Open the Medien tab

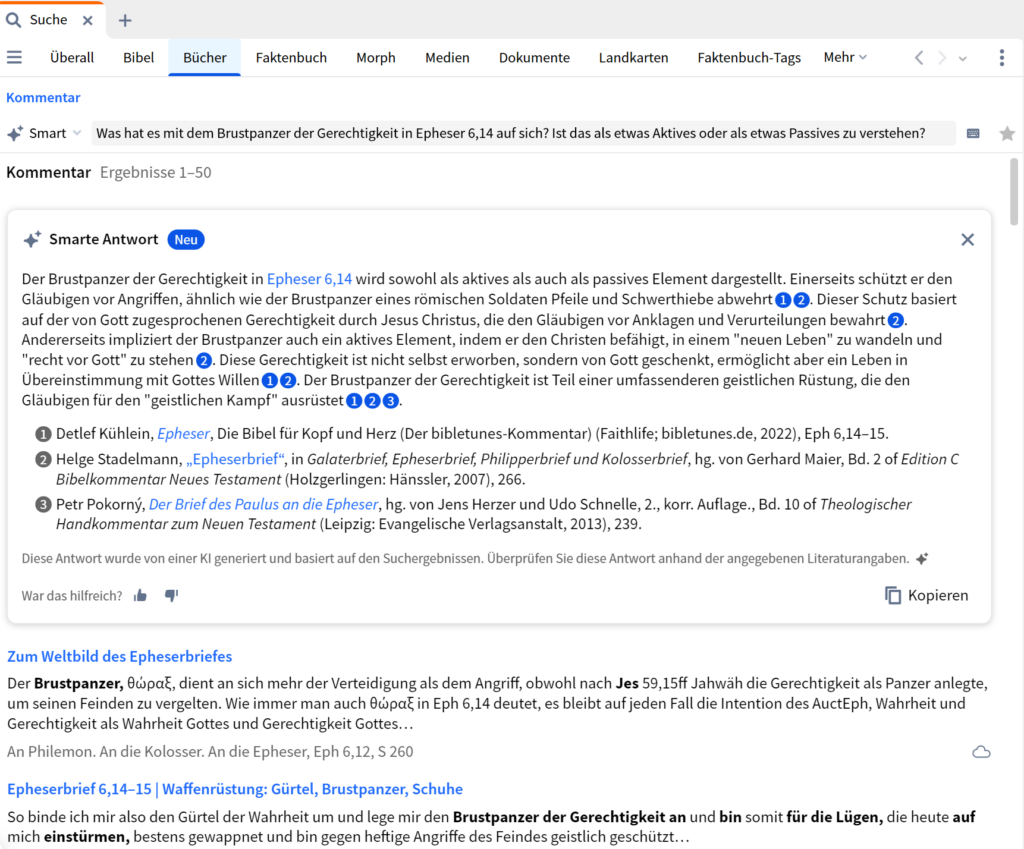[447, 57]
